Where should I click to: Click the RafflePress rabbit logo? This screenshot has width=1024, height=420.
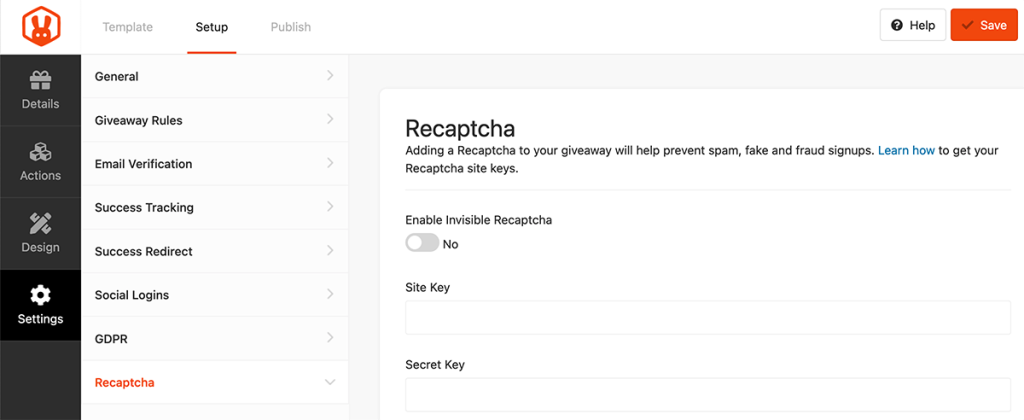(x=40, y=26)
